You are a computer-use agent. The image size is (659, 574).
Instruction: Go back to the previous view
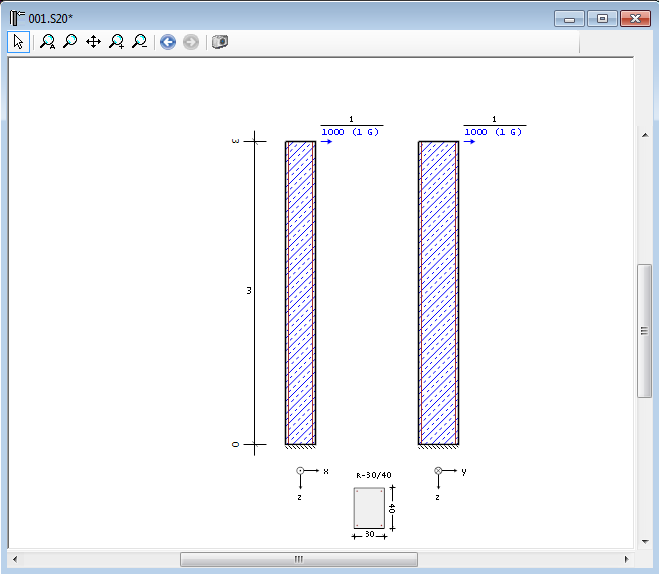167,42
